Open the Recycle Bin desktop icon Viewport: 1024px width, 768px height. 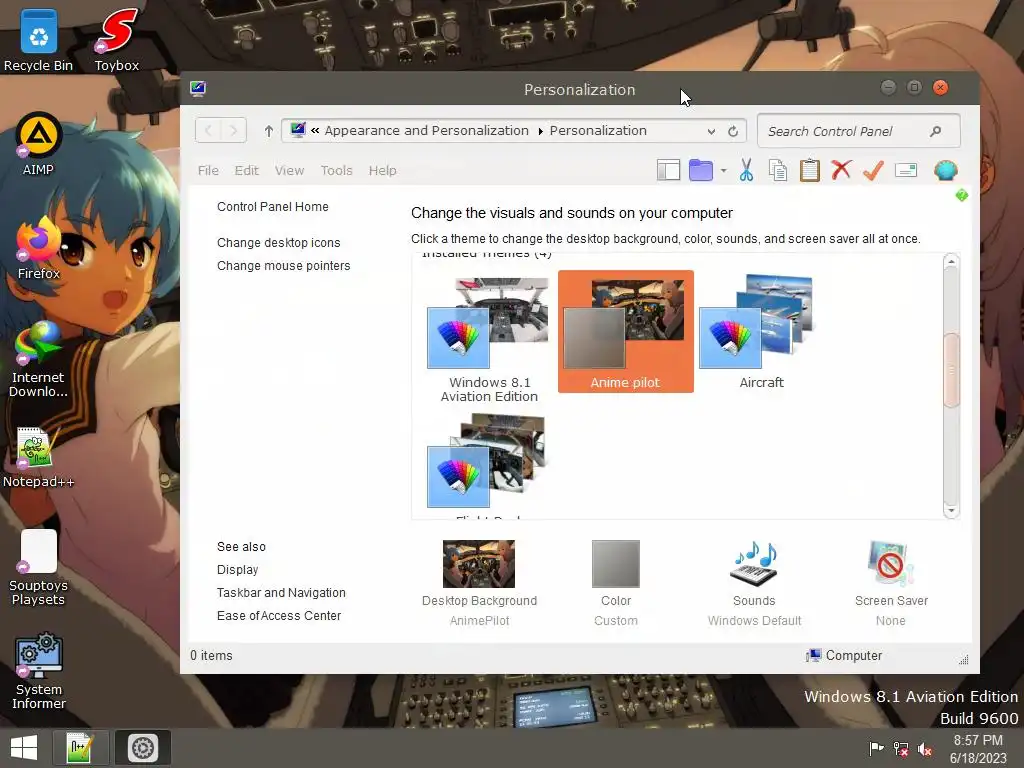coord(39,40)
